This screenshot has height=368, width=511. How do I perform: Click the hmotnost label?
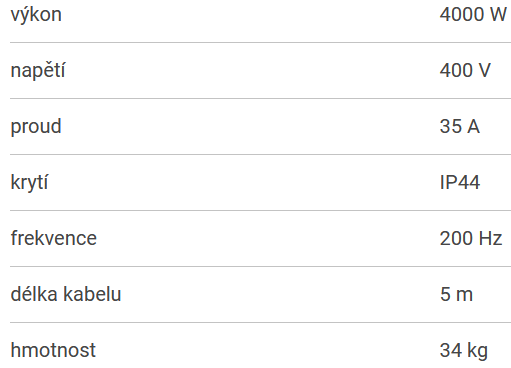point(53,350)
